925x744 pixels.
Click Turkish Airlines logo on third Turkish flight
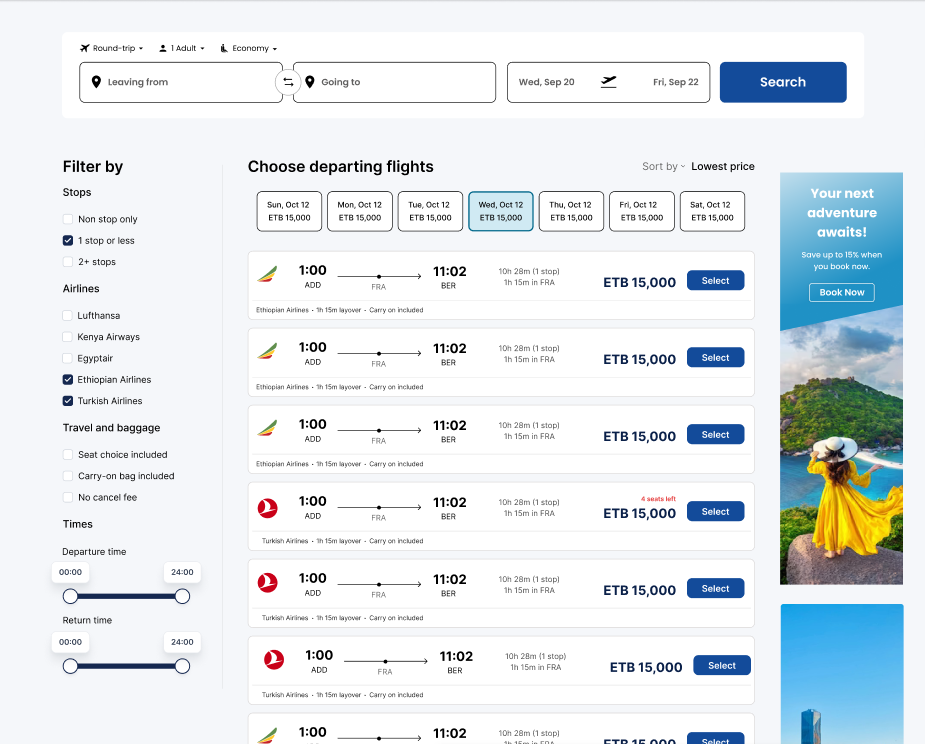tap(274, 659)
